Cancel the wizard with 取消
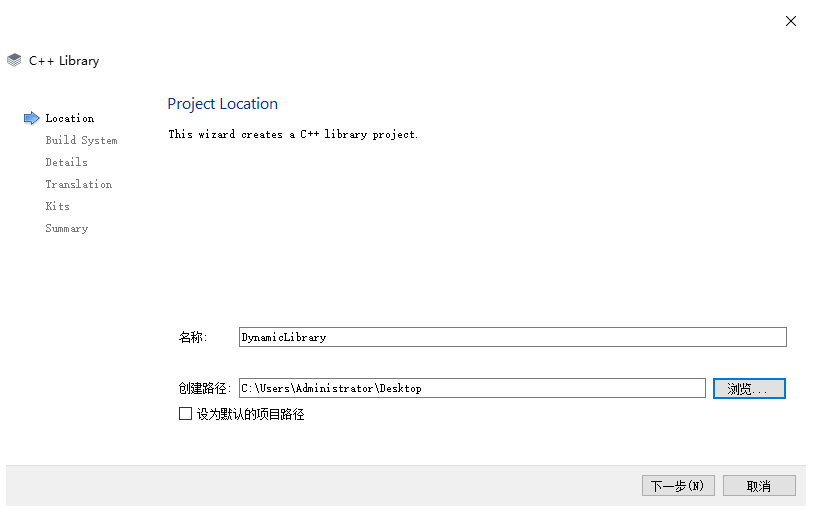 (759, 486)
